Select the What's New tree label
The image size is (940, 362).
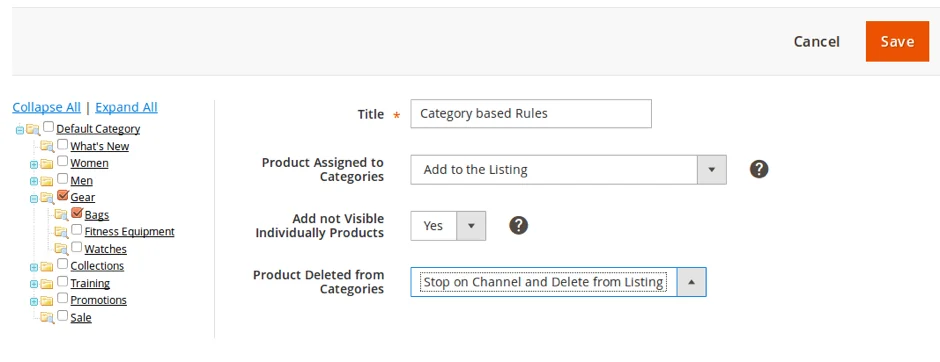click(100, 146)
